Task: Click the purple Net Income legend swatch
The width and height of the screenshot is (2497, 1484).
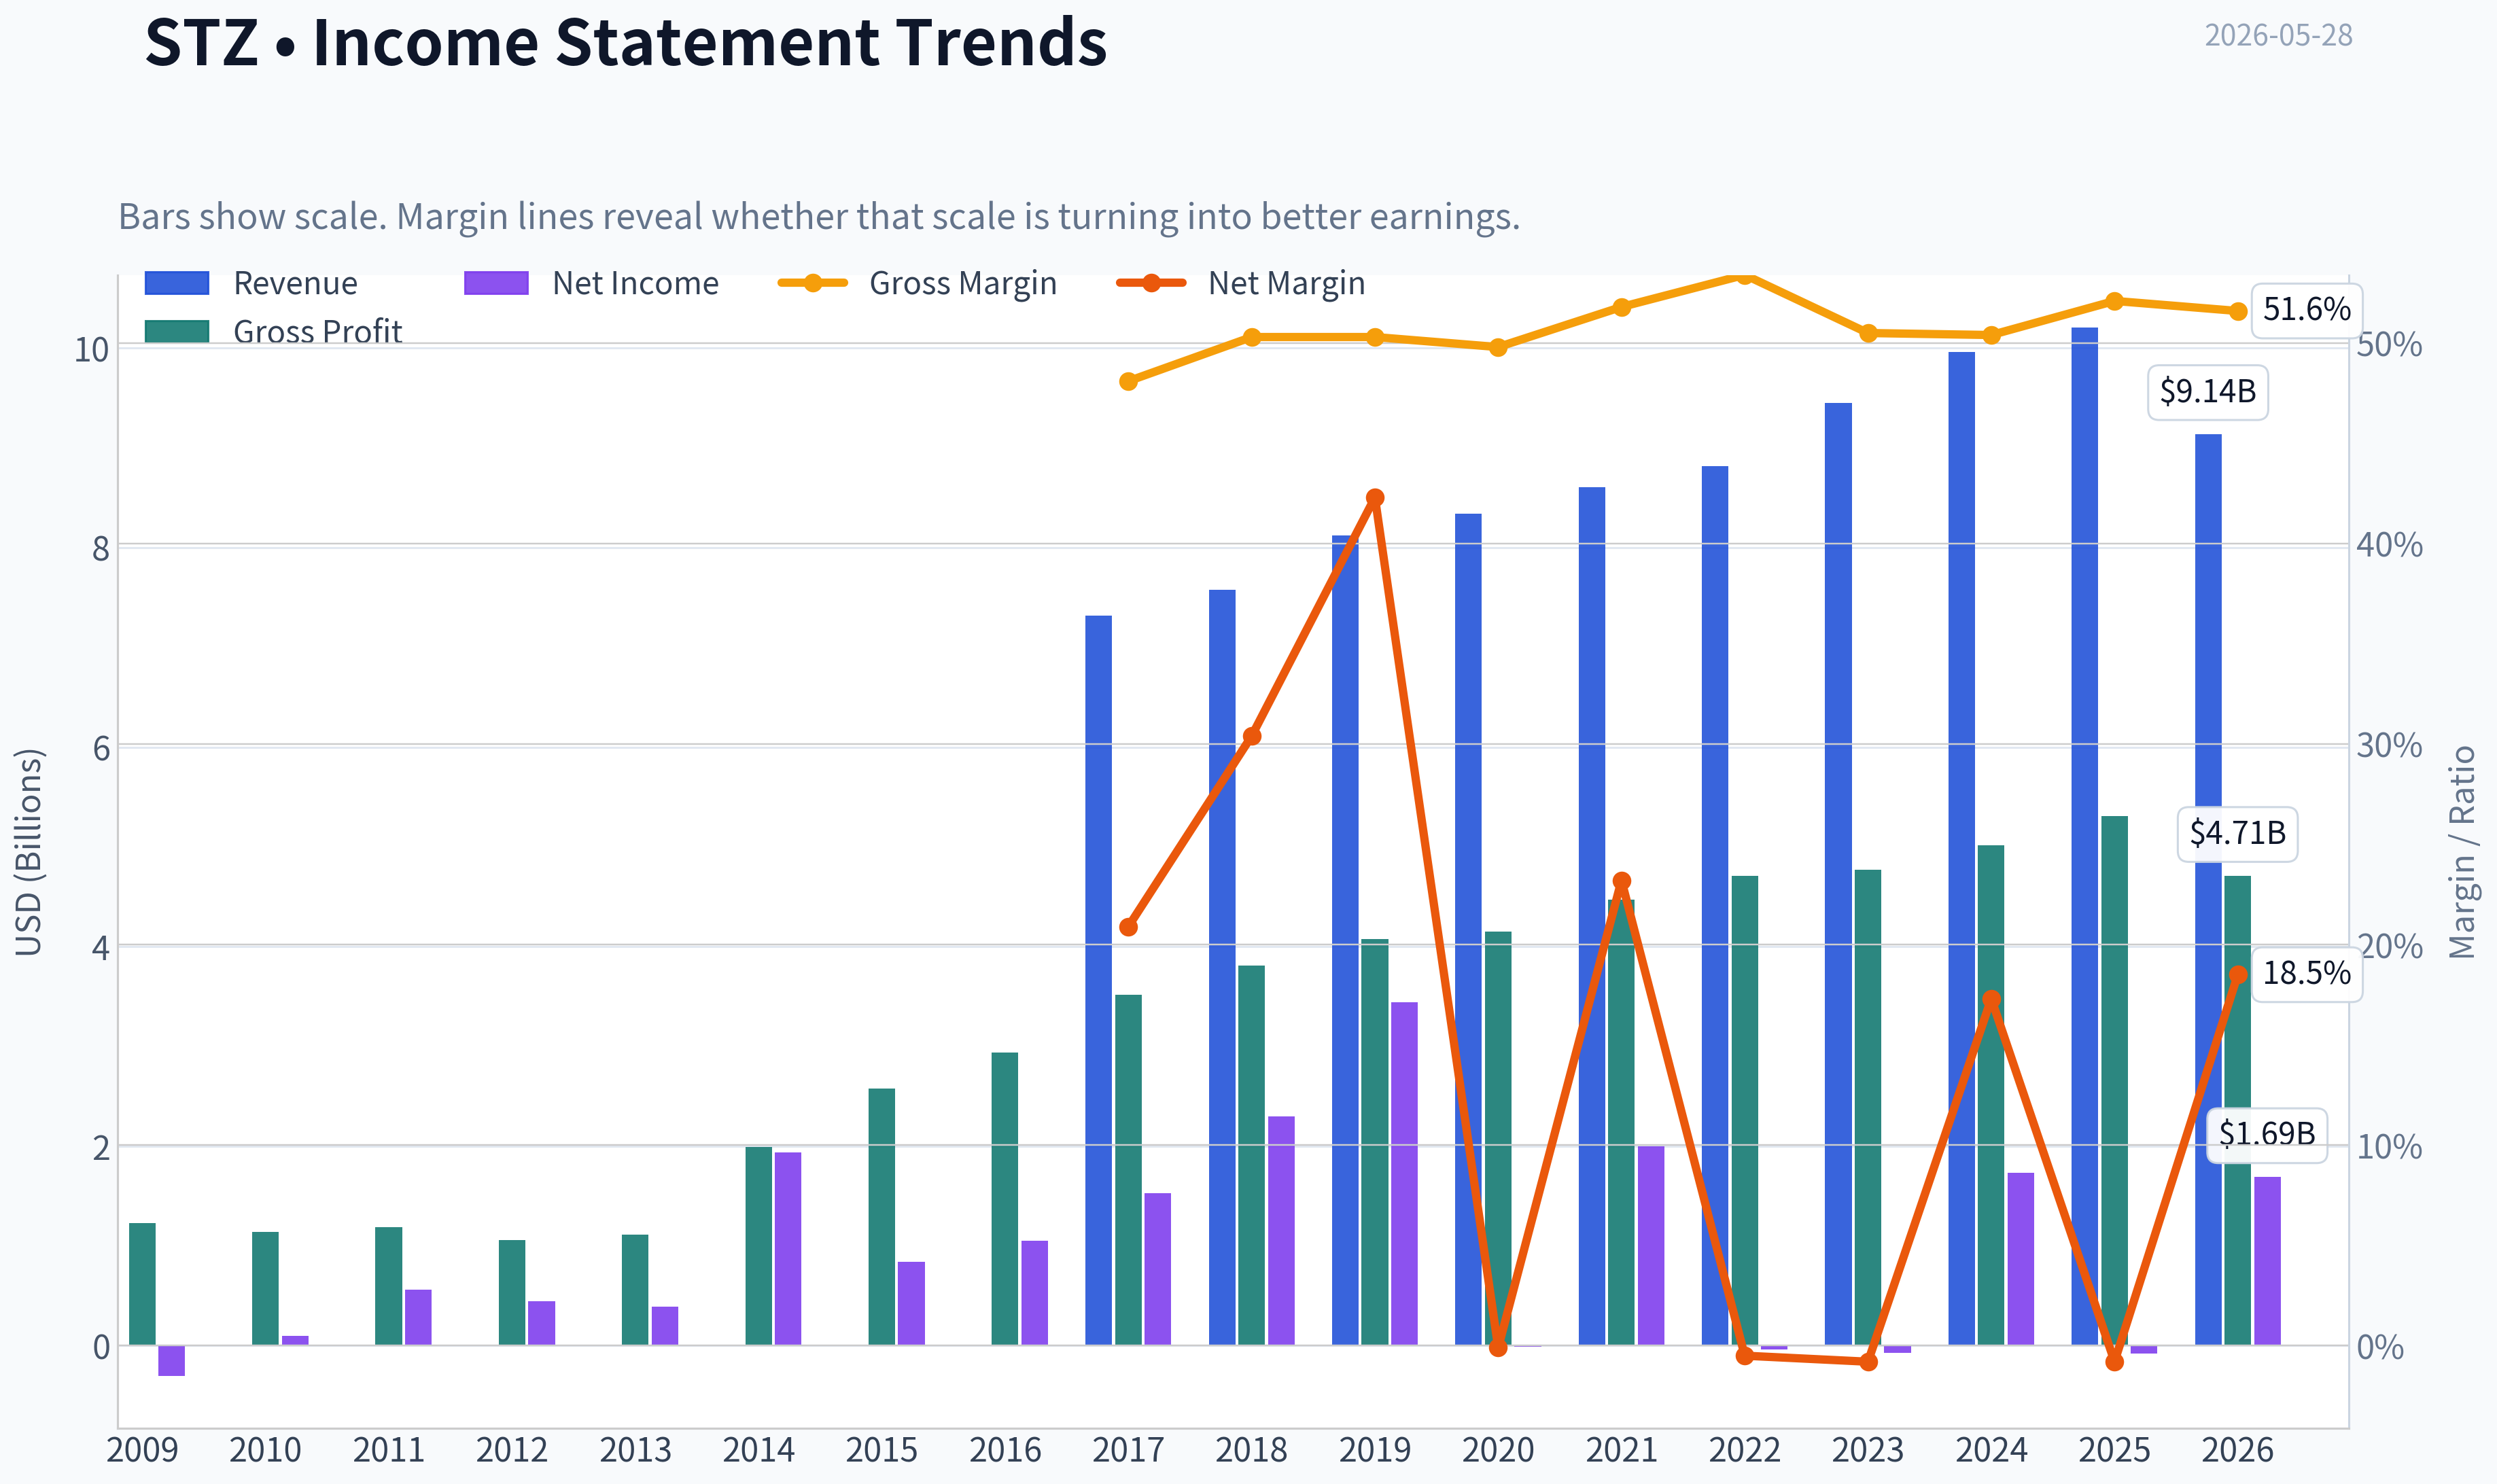Action: click(496, 283)
